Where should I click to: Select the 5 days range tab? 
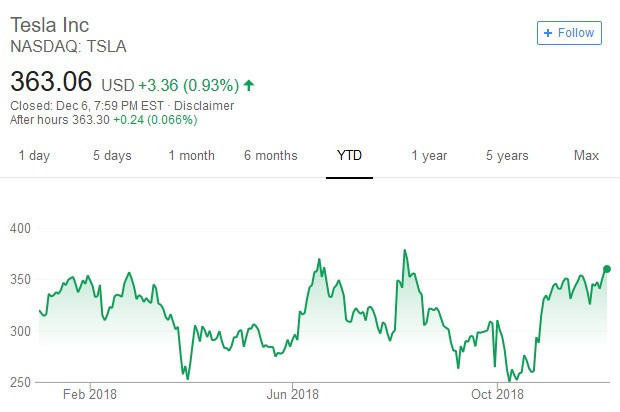[x=112, y=155]
